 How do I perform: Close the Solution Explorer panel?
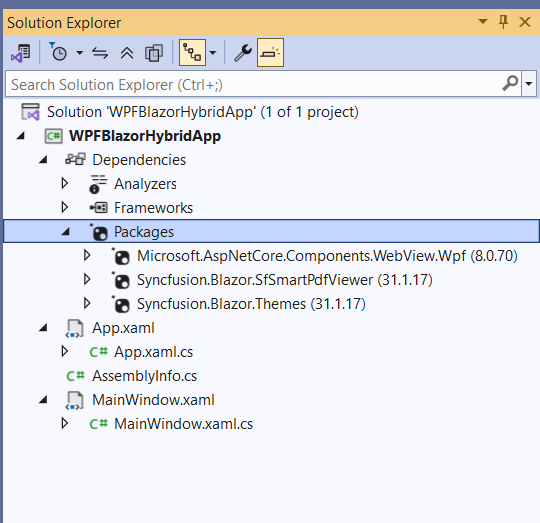pyautogui.click(x=525, y=22)
